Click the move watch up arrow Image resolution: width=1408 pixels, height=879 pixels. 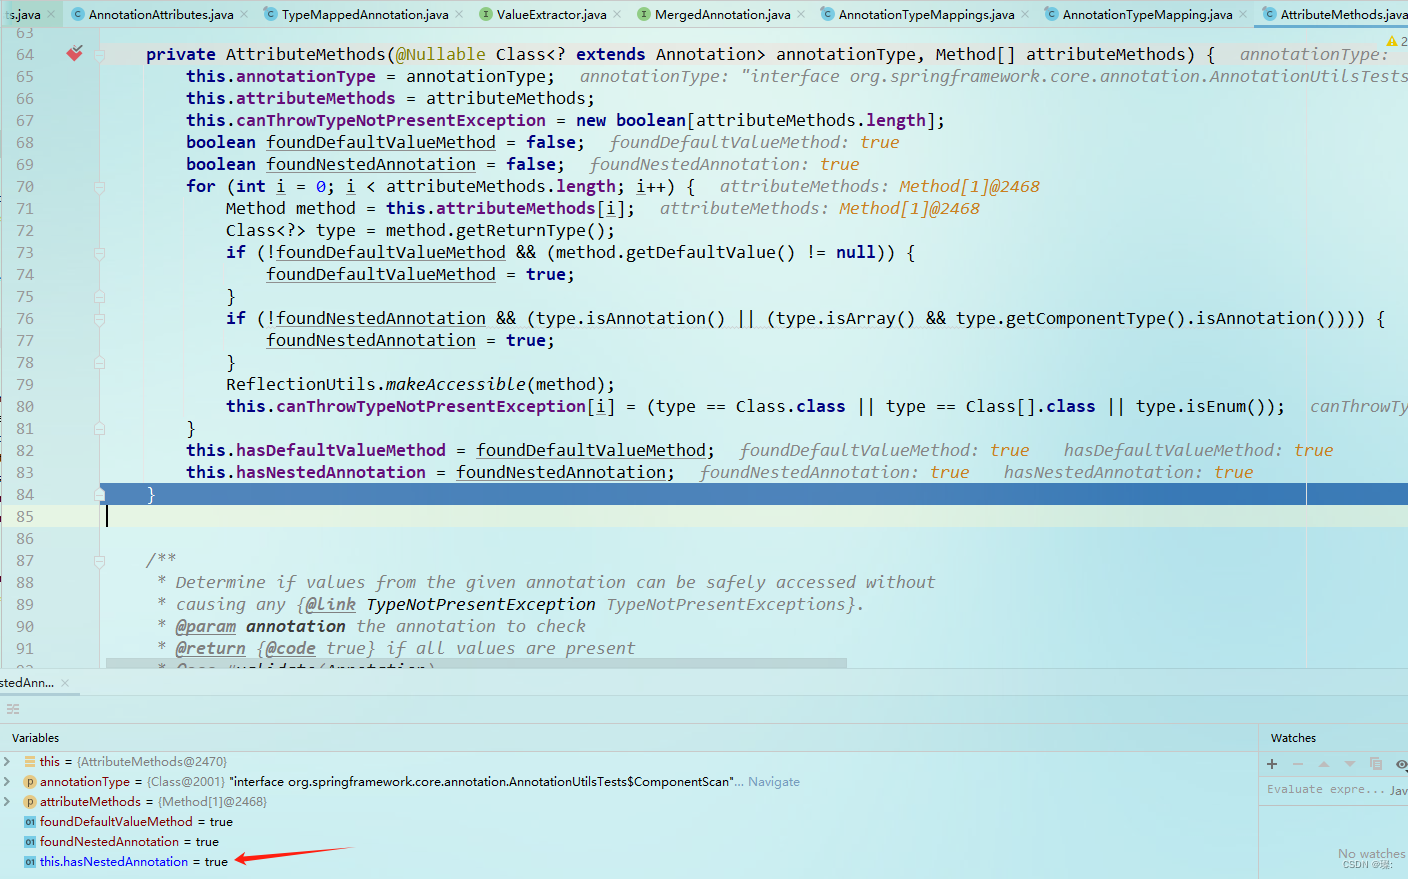pos(1324,764)
